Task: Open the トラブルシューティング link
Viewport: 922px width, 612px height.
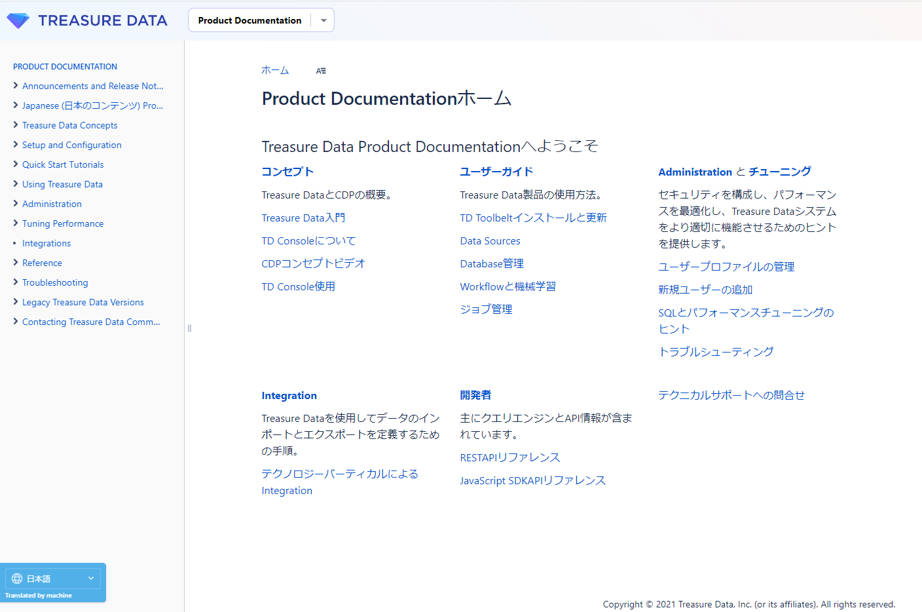Action: 716,352
